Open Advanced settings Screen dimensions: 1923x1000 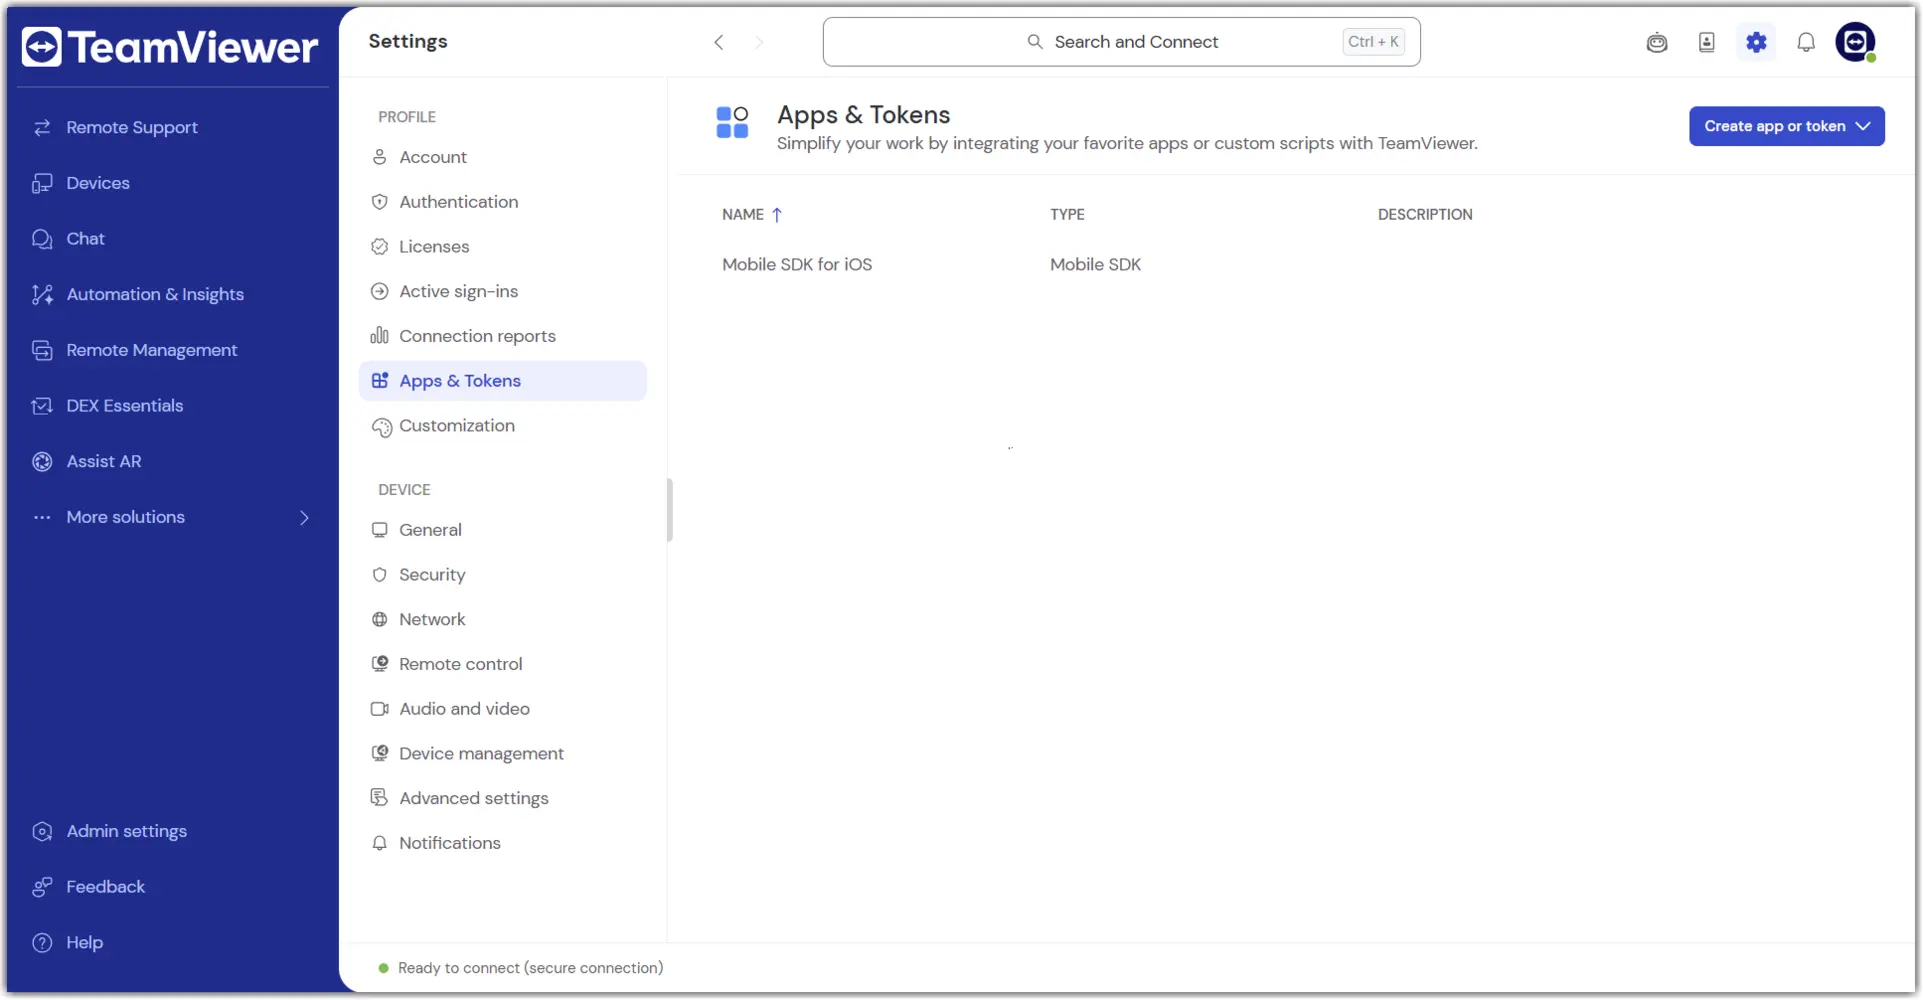click(503, 799)
